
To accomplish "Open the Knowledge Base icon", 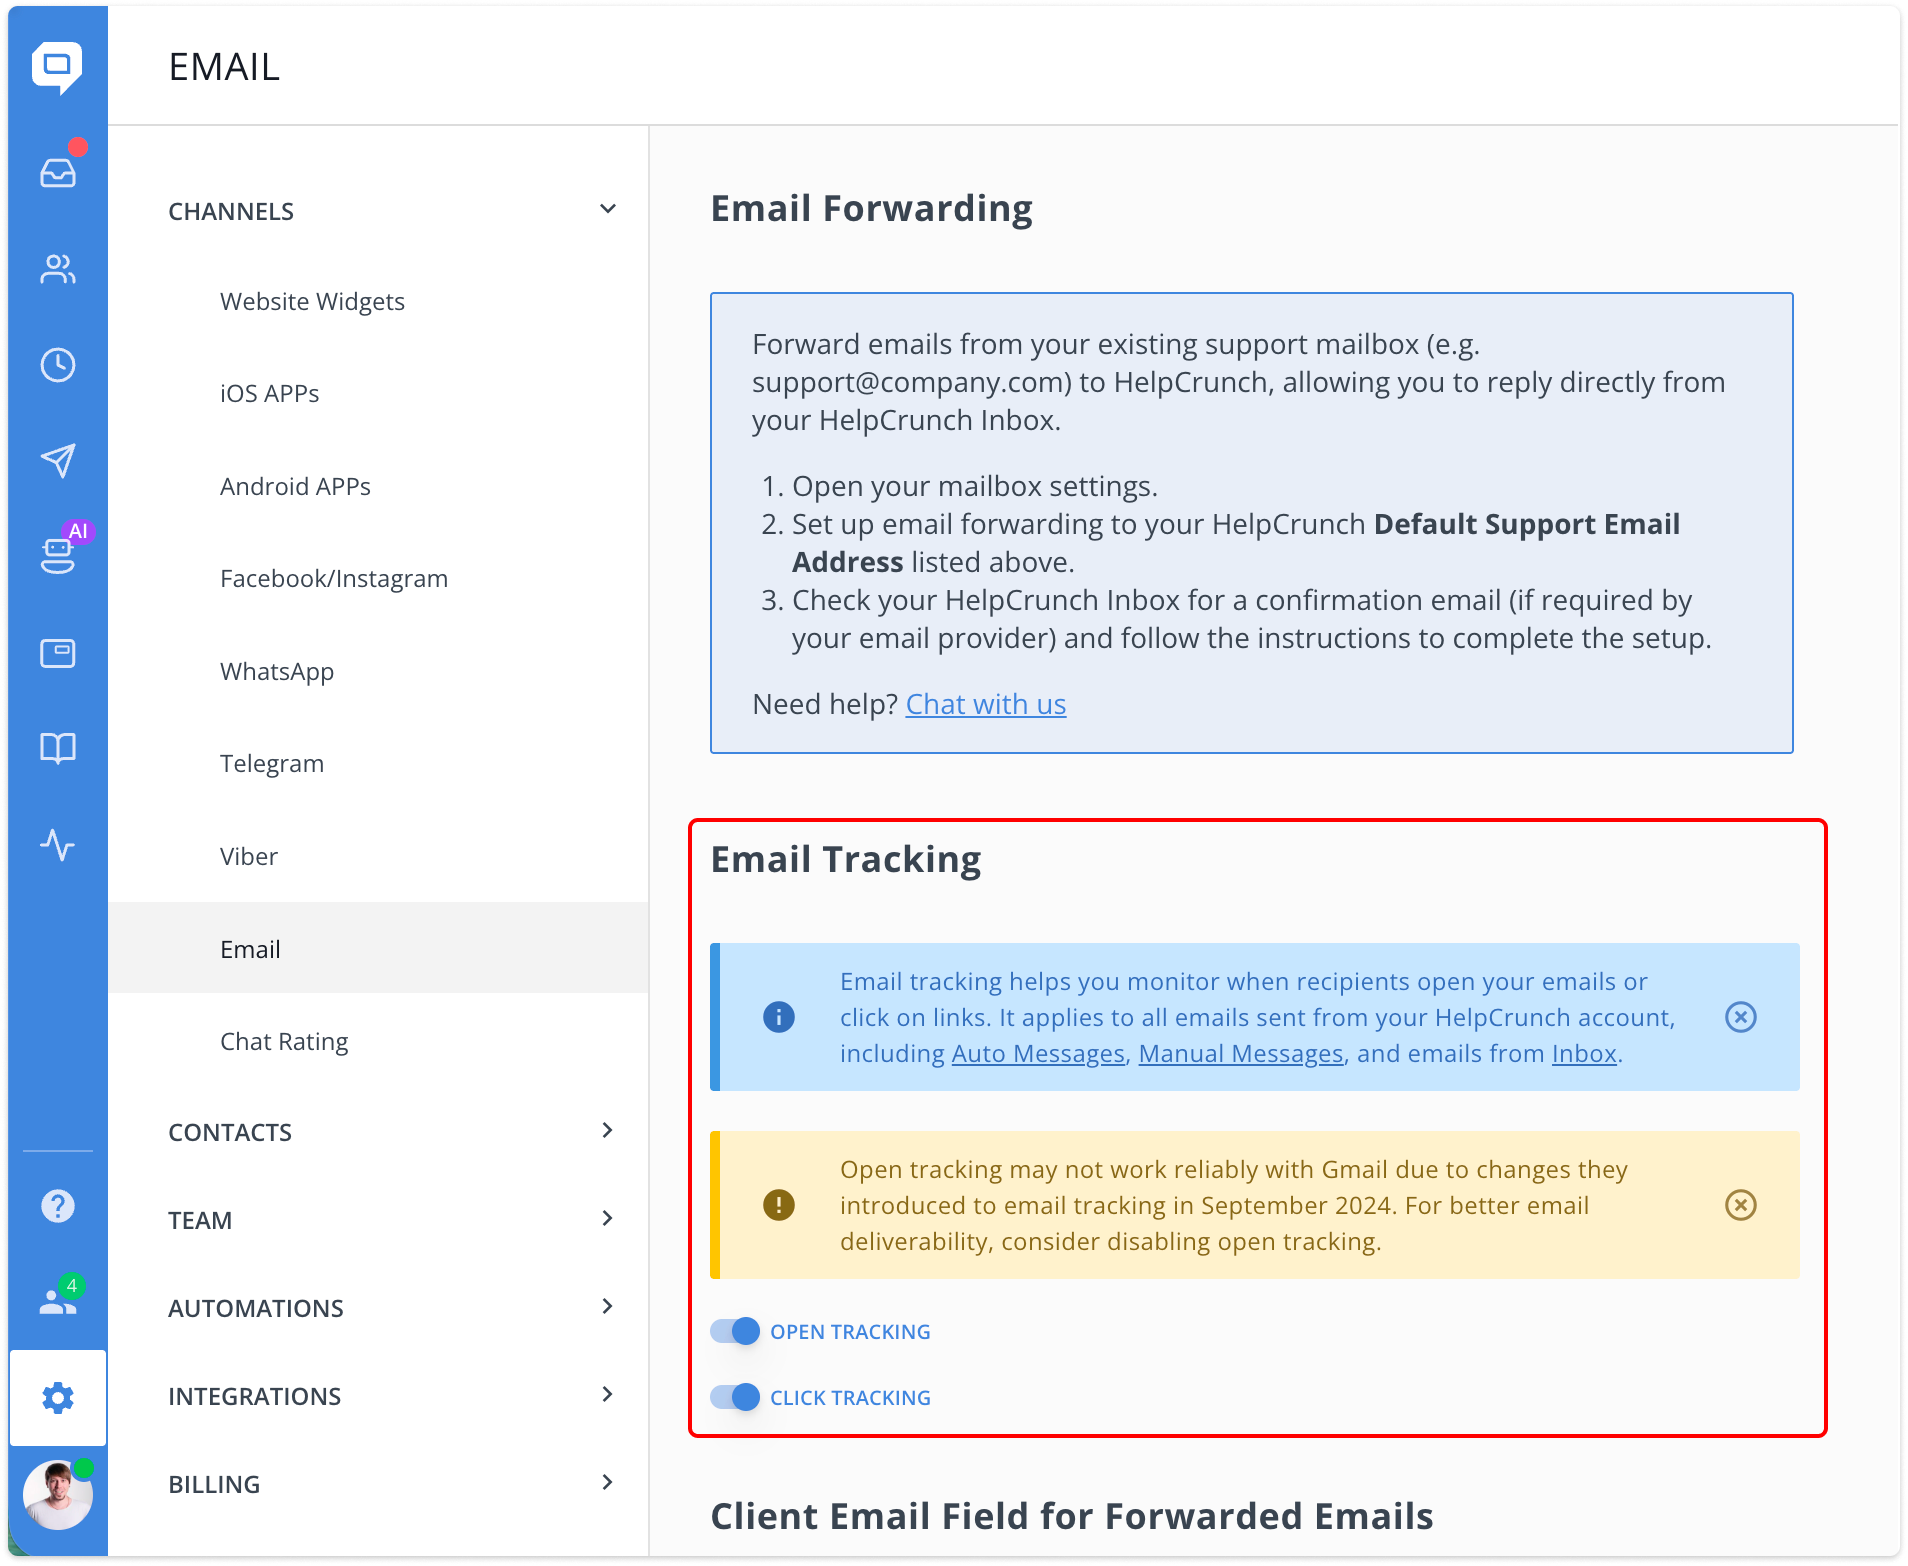I will point(58,748).
